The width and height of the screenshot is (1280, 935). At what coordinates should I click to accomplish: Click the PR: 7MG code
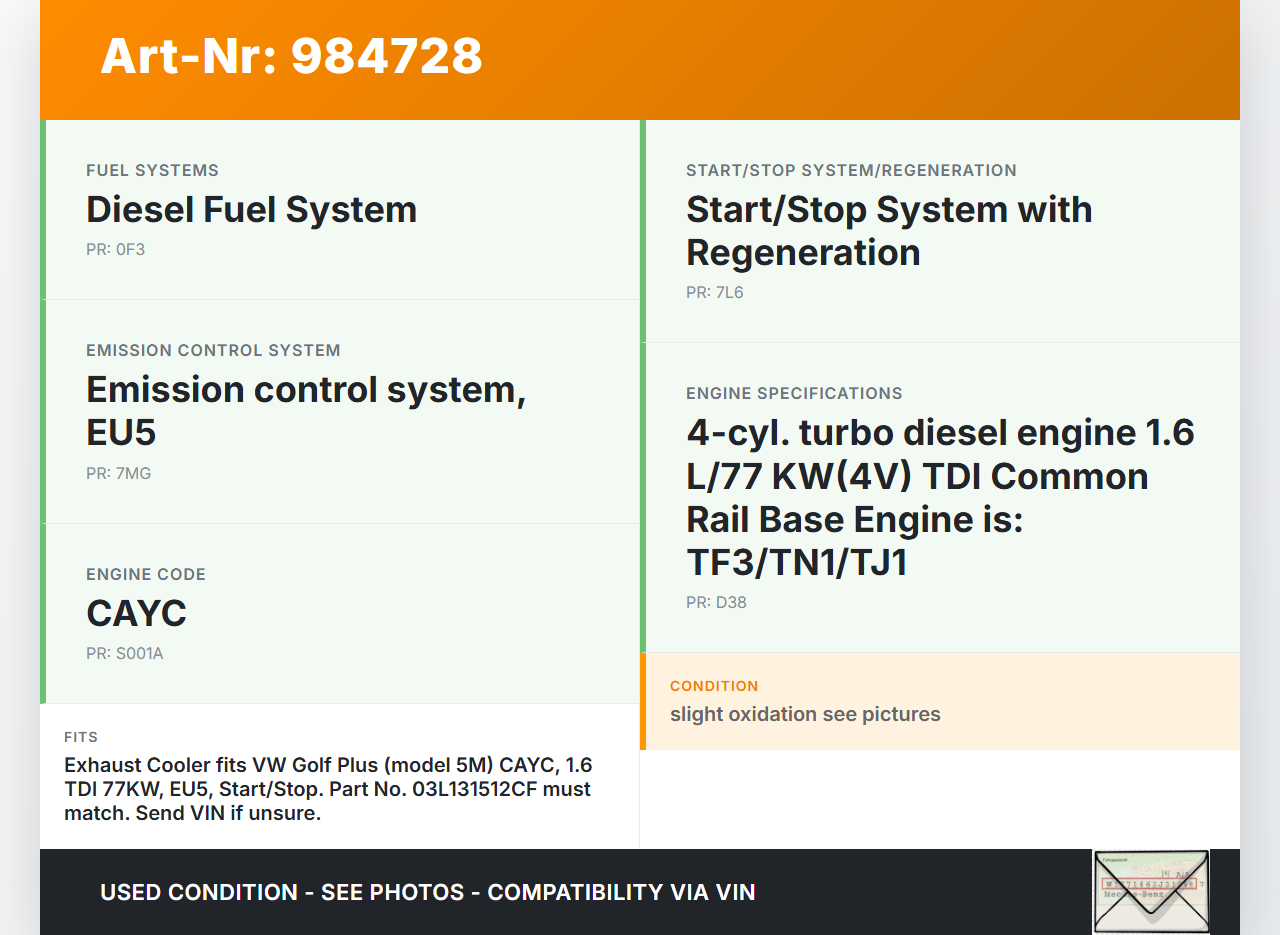118,473
